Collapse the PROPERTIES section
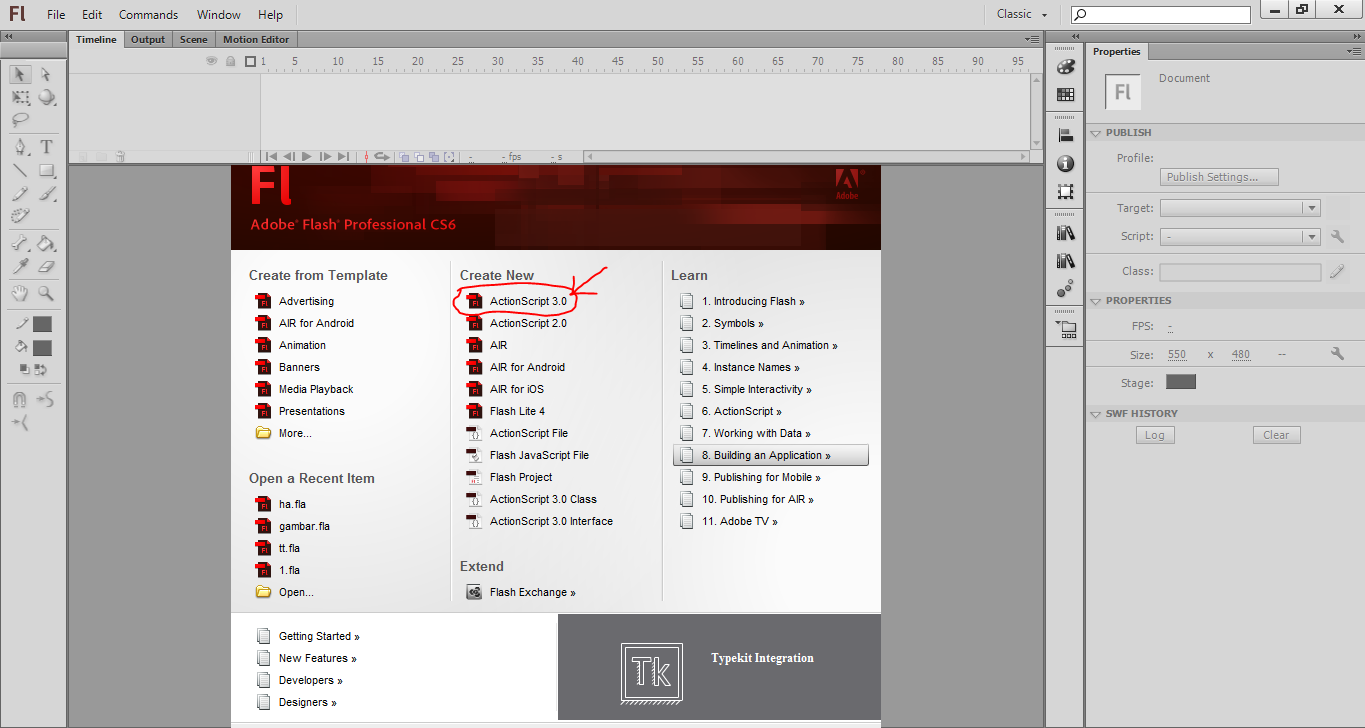Viewport: 1365px width, 728px height. [1096, 301]
